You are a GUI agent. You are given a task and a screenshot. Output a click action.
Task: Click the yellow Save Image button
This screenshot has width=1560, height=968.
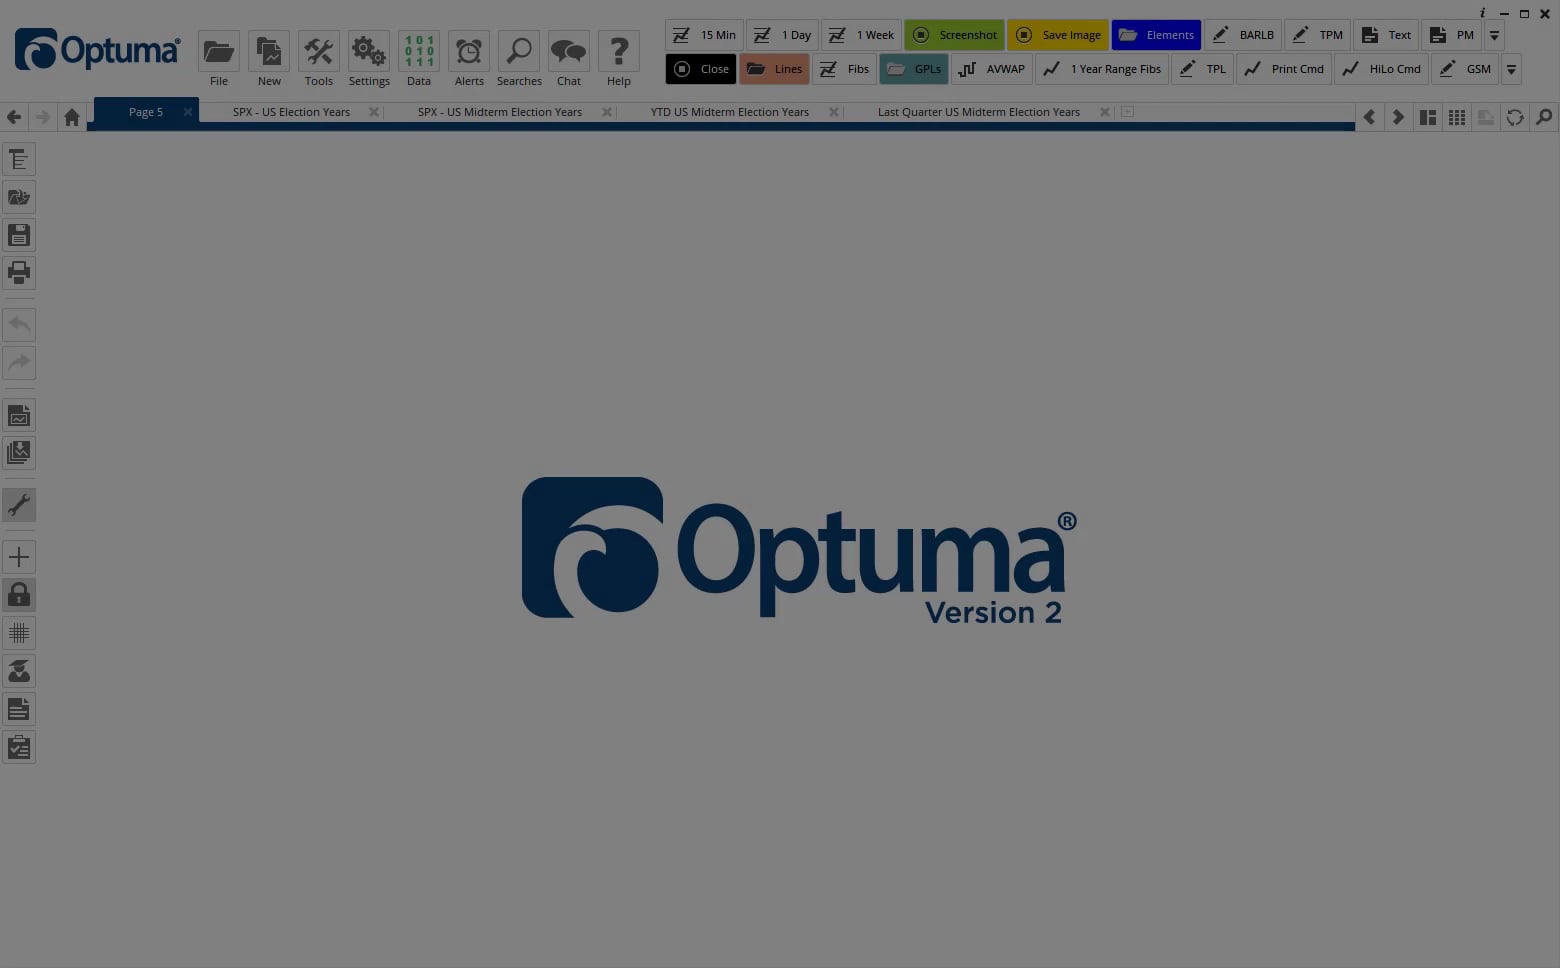[x=1057, y=35]
